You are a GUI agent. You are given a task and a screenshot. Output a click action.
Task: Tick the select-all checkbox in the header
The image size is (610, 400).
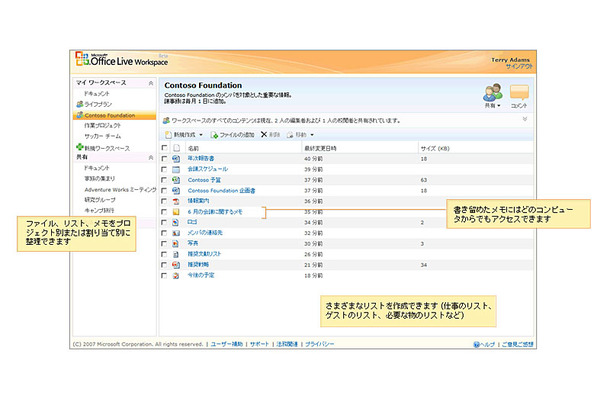pyautogui.click(x=164, y=148)
